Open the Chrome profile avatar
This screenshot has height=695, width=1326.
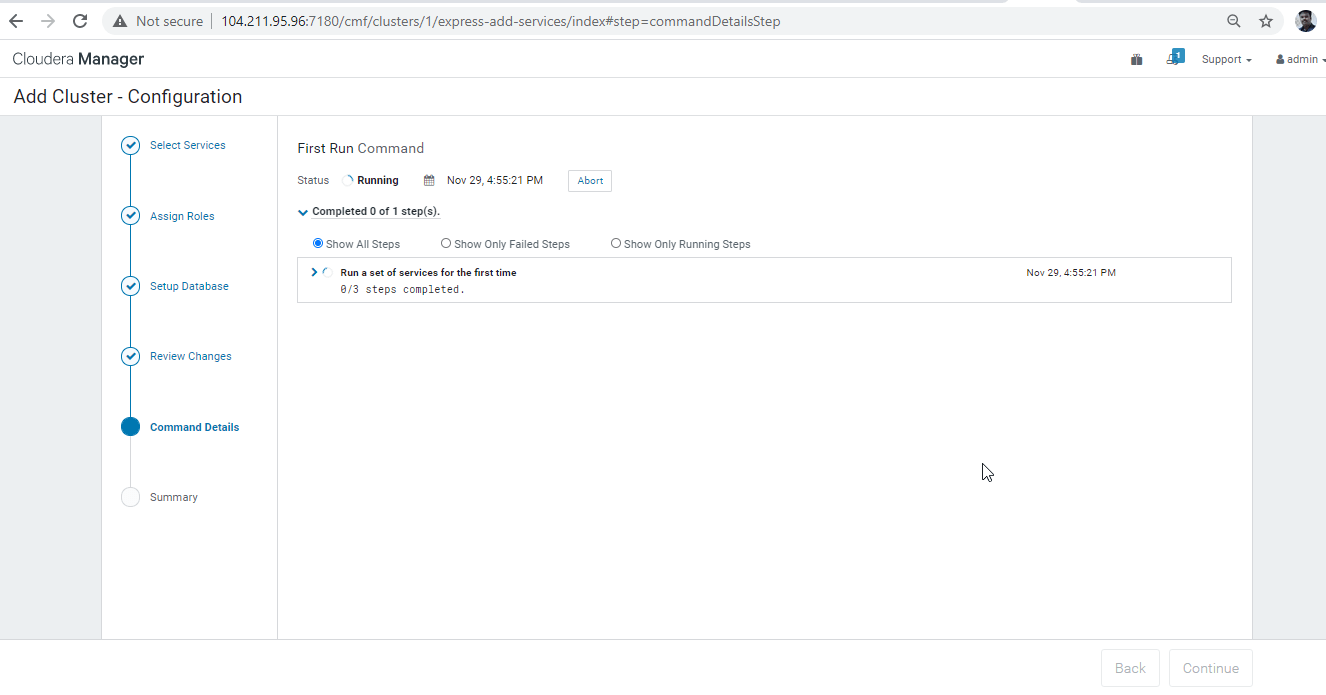pyautogui.click(x=1306, y=21)
